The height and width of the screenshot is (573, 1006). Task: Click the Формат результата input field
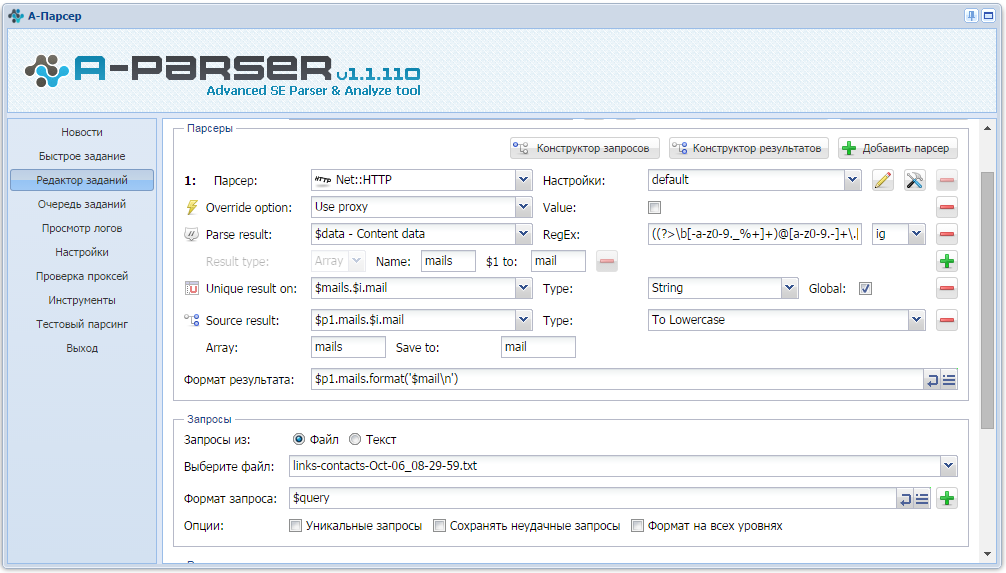click(617, 379)
